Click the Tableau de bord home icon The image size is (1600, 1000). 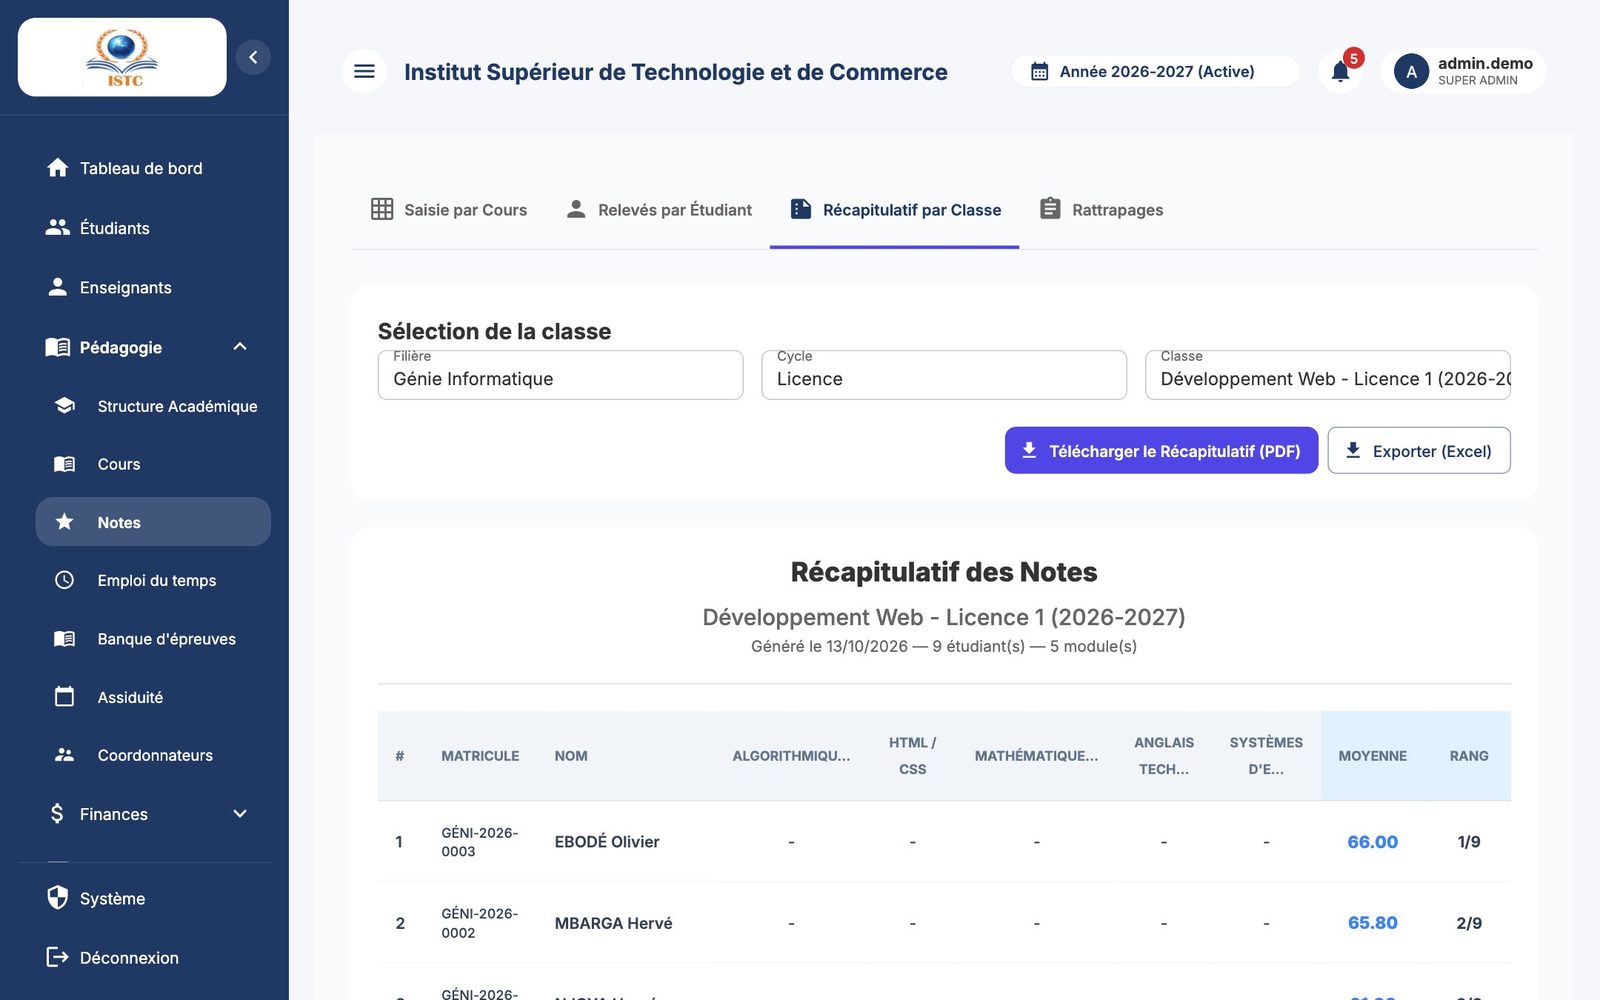tap(58, 168)
